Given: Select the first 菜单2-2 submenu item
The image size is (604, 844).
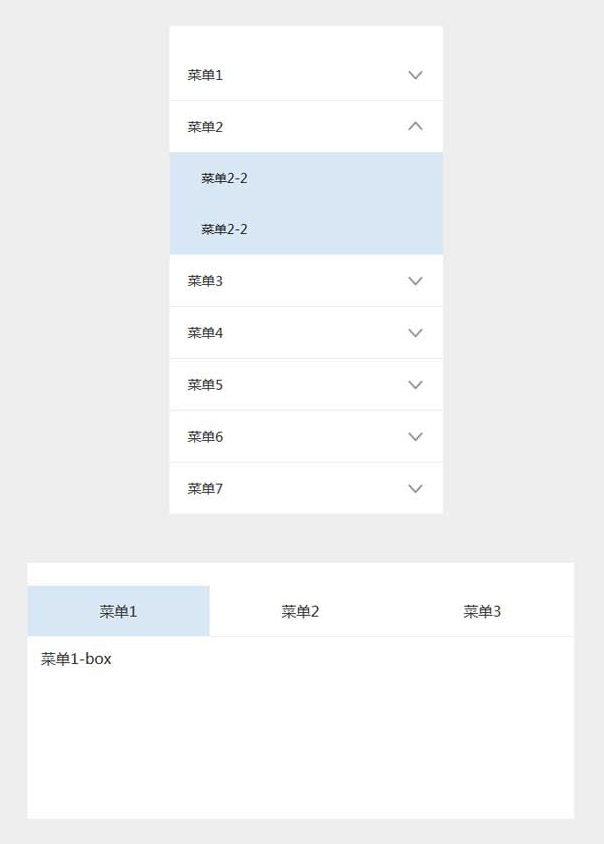Looking at the screenshot, I should click(224, 178).
